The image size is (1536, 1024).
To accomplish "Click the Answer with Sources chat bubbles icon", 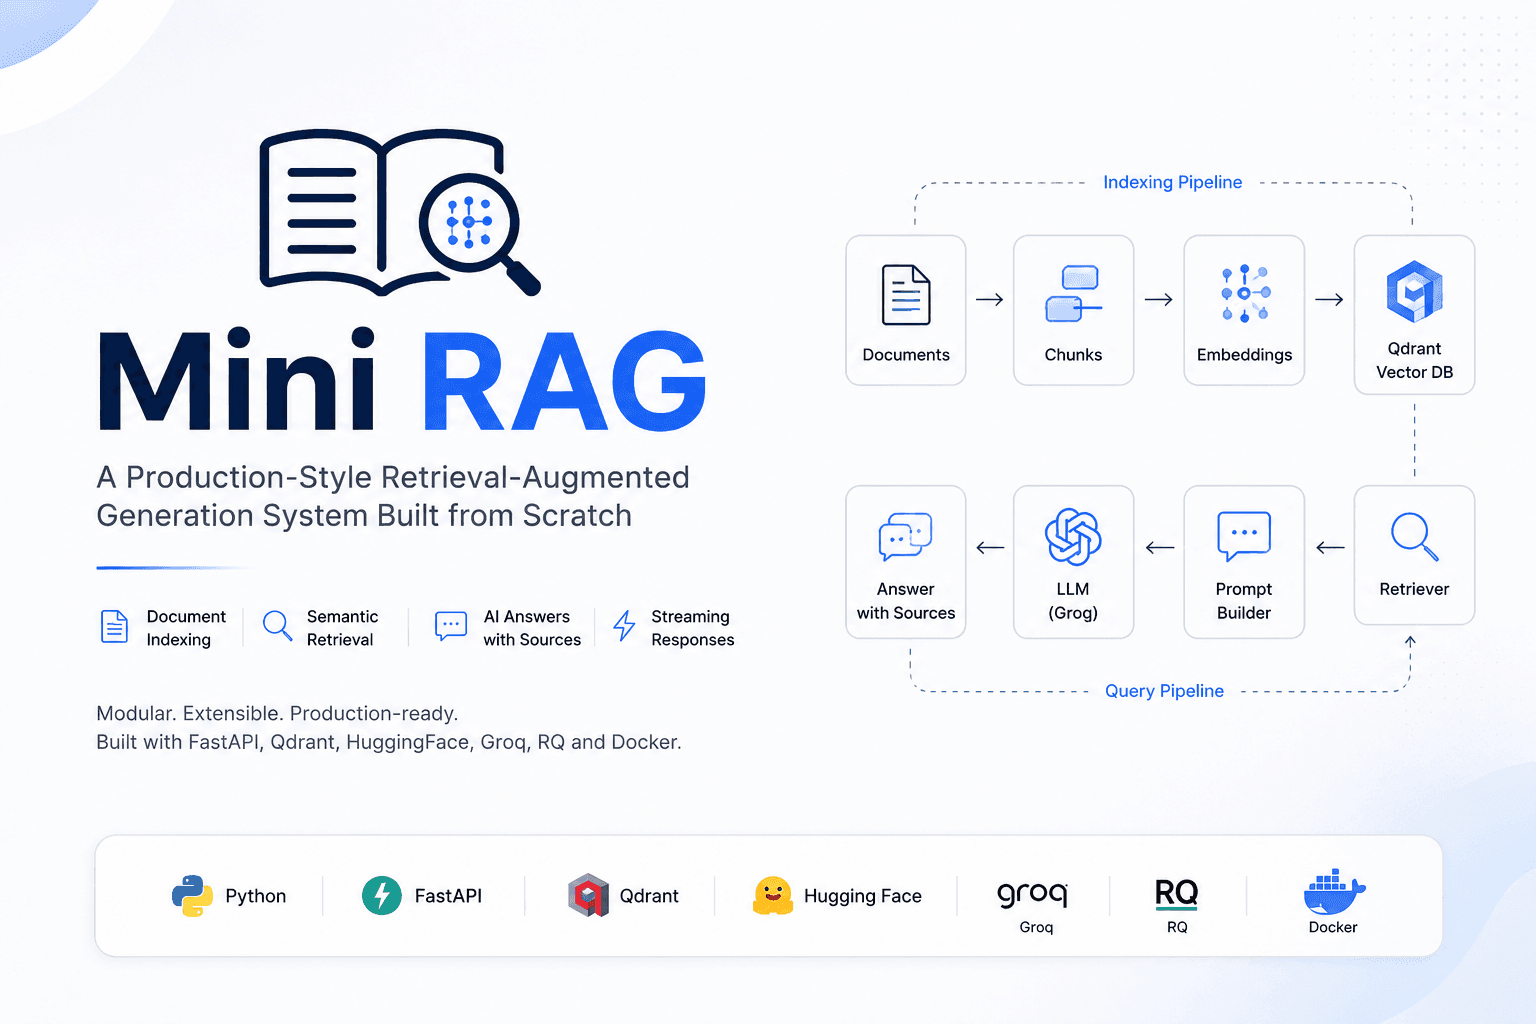I will (x=905, y=537).
